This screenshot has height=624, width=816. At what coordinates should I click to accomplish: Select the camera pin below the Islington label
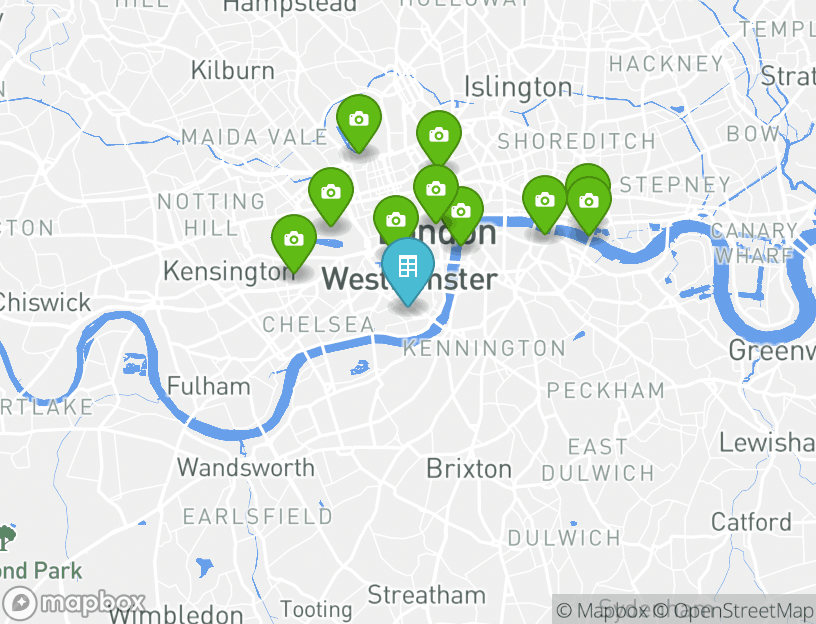tap(439, 136)
